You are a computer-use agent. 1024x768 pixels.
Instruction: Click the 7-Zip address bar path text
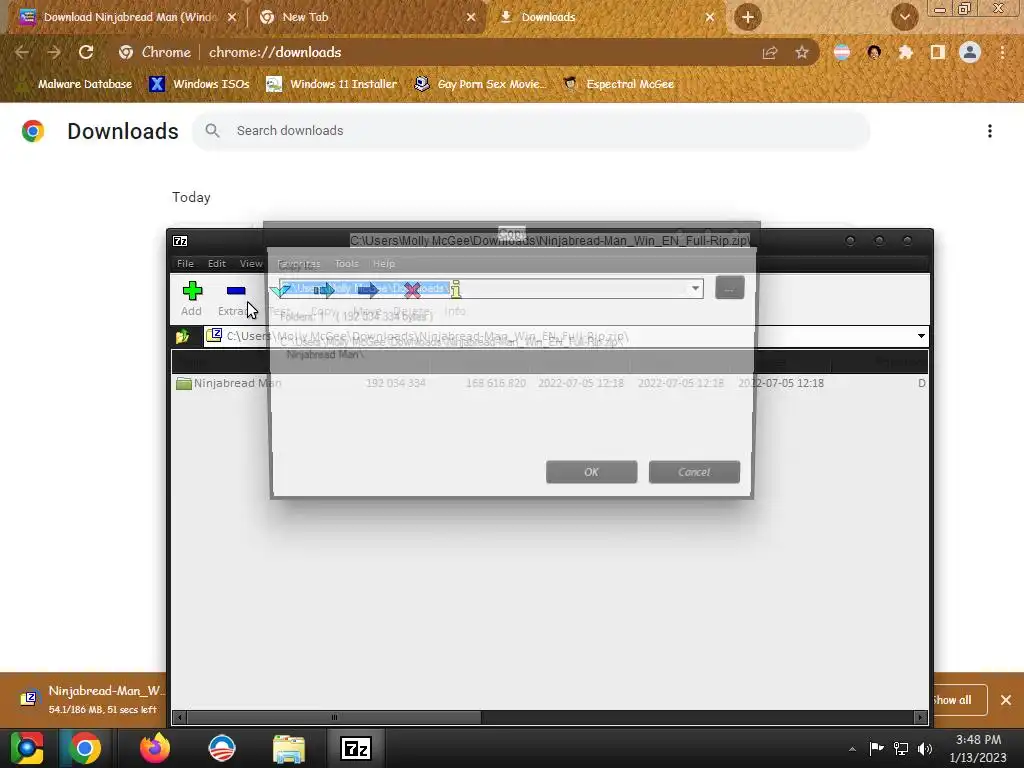(x=427, y=336)
